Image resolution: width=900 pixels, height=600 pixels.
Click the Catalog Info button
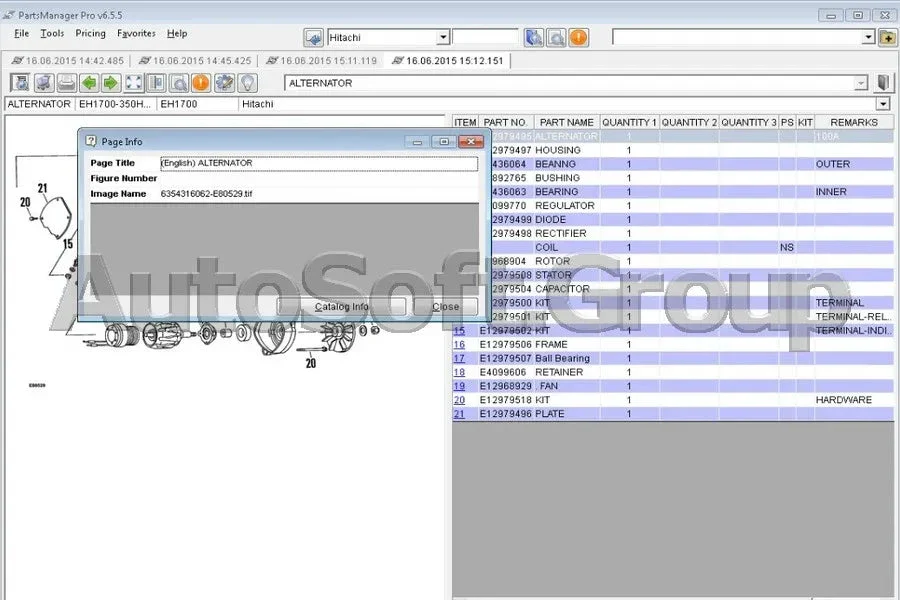point(342,307)
